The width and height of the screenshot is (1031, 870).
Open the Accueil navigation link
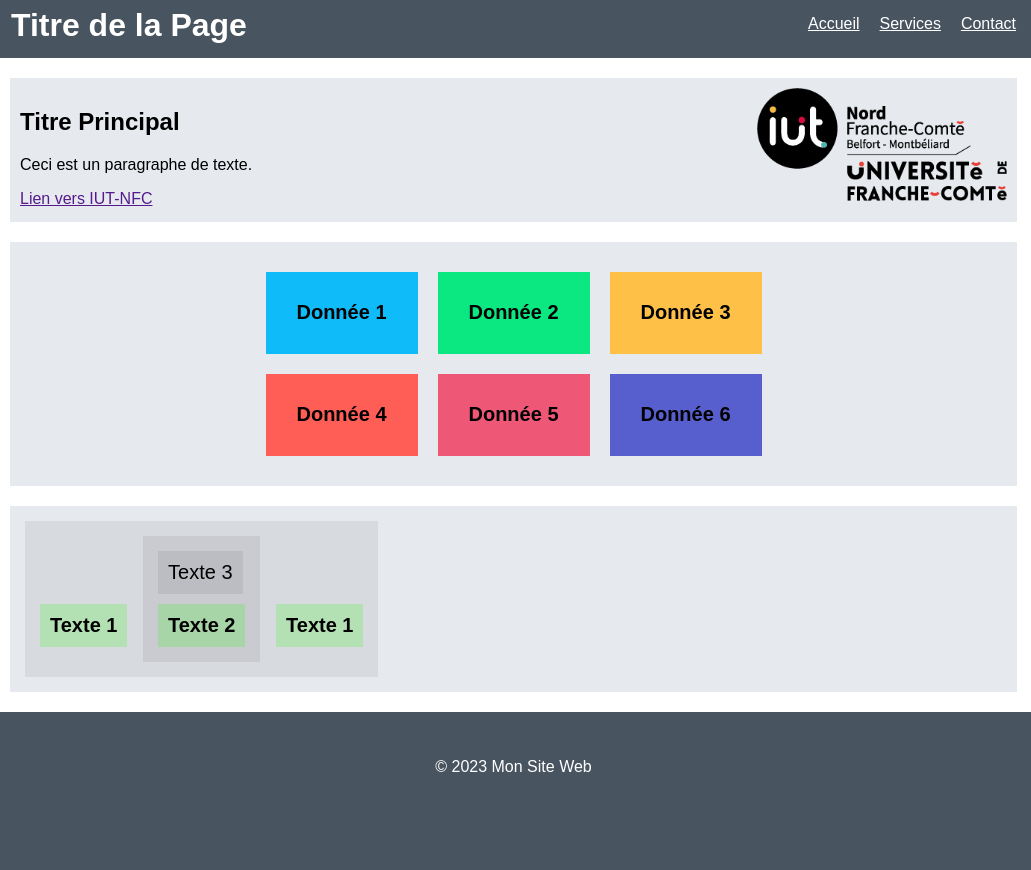[x=833, y=24]
